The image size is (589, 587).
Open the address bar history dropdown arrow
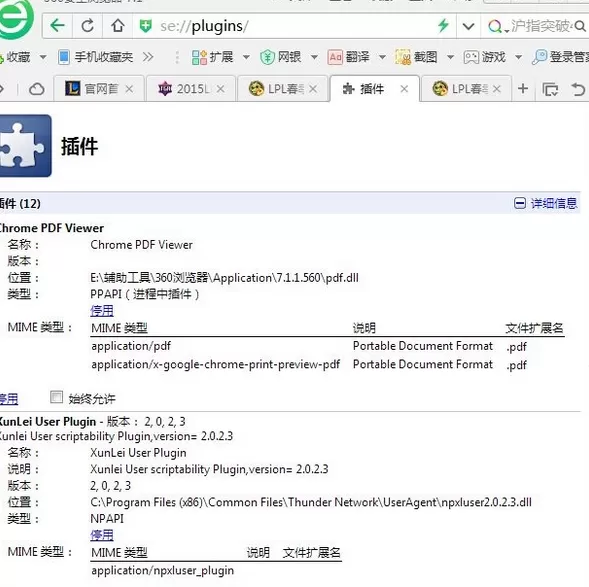(x=468, y=26)
